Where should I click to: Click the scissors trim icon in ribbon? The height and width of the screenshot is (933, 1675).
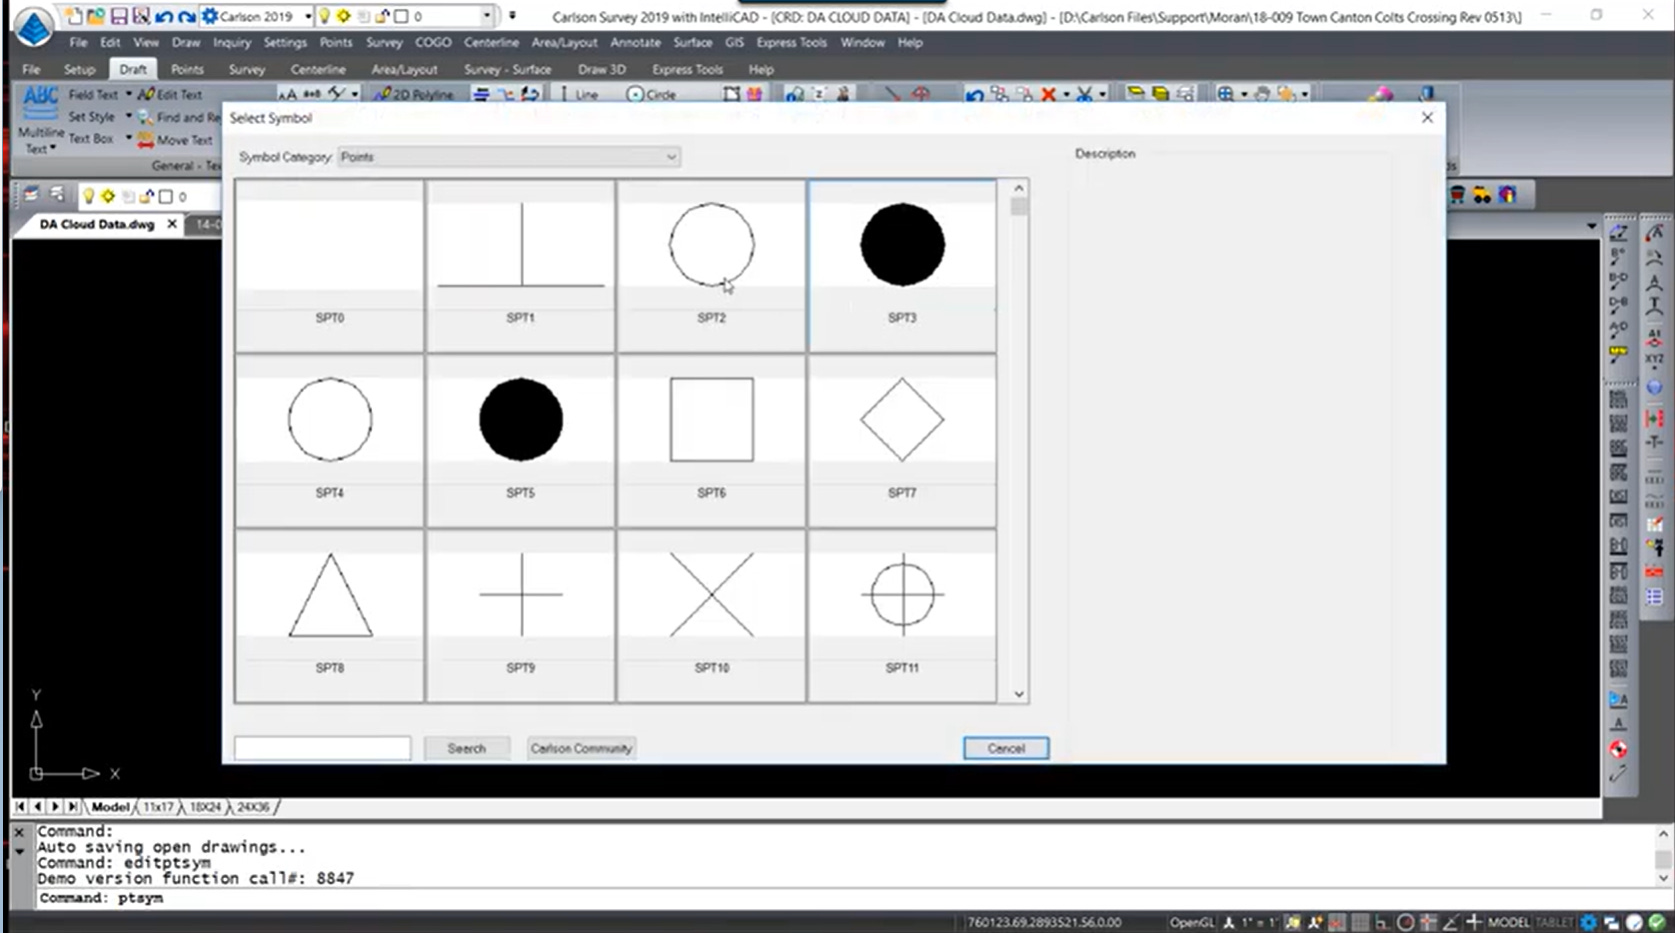coord(1084,94)
